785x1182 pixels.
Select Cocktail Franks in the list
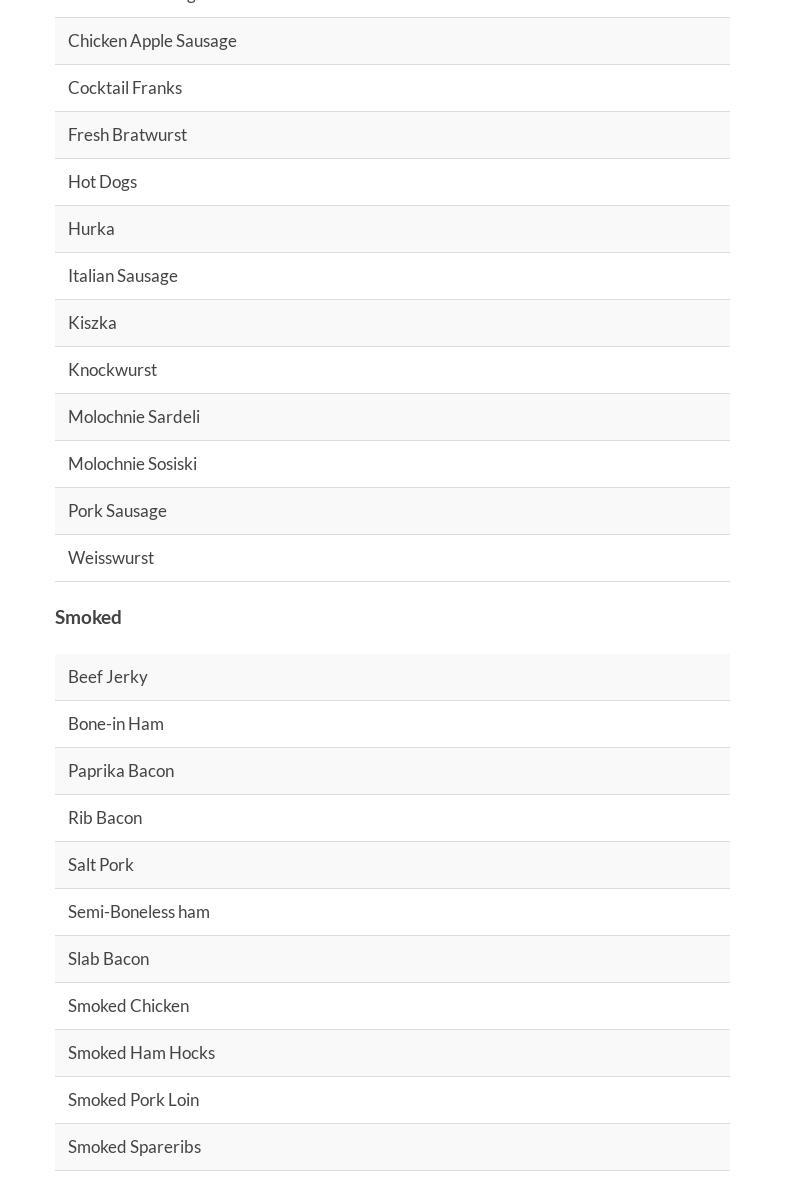coord(125,88)
